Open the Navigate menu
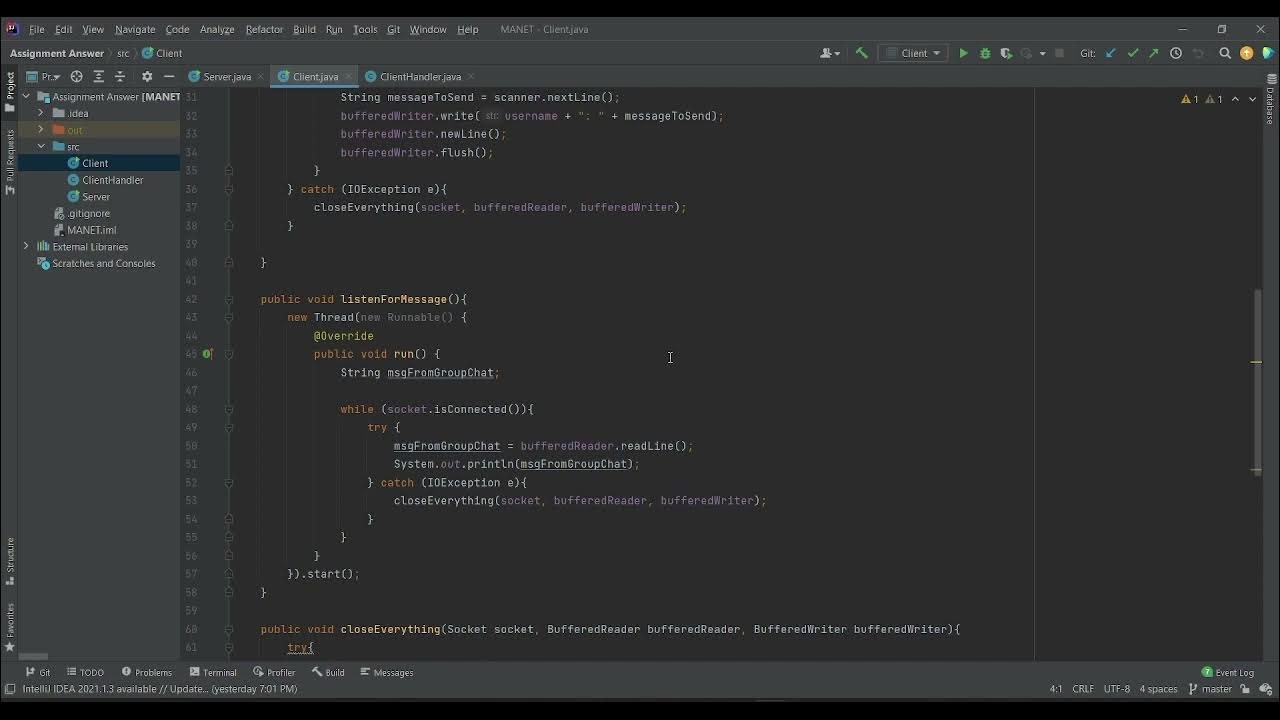 [x=135, y=29]
